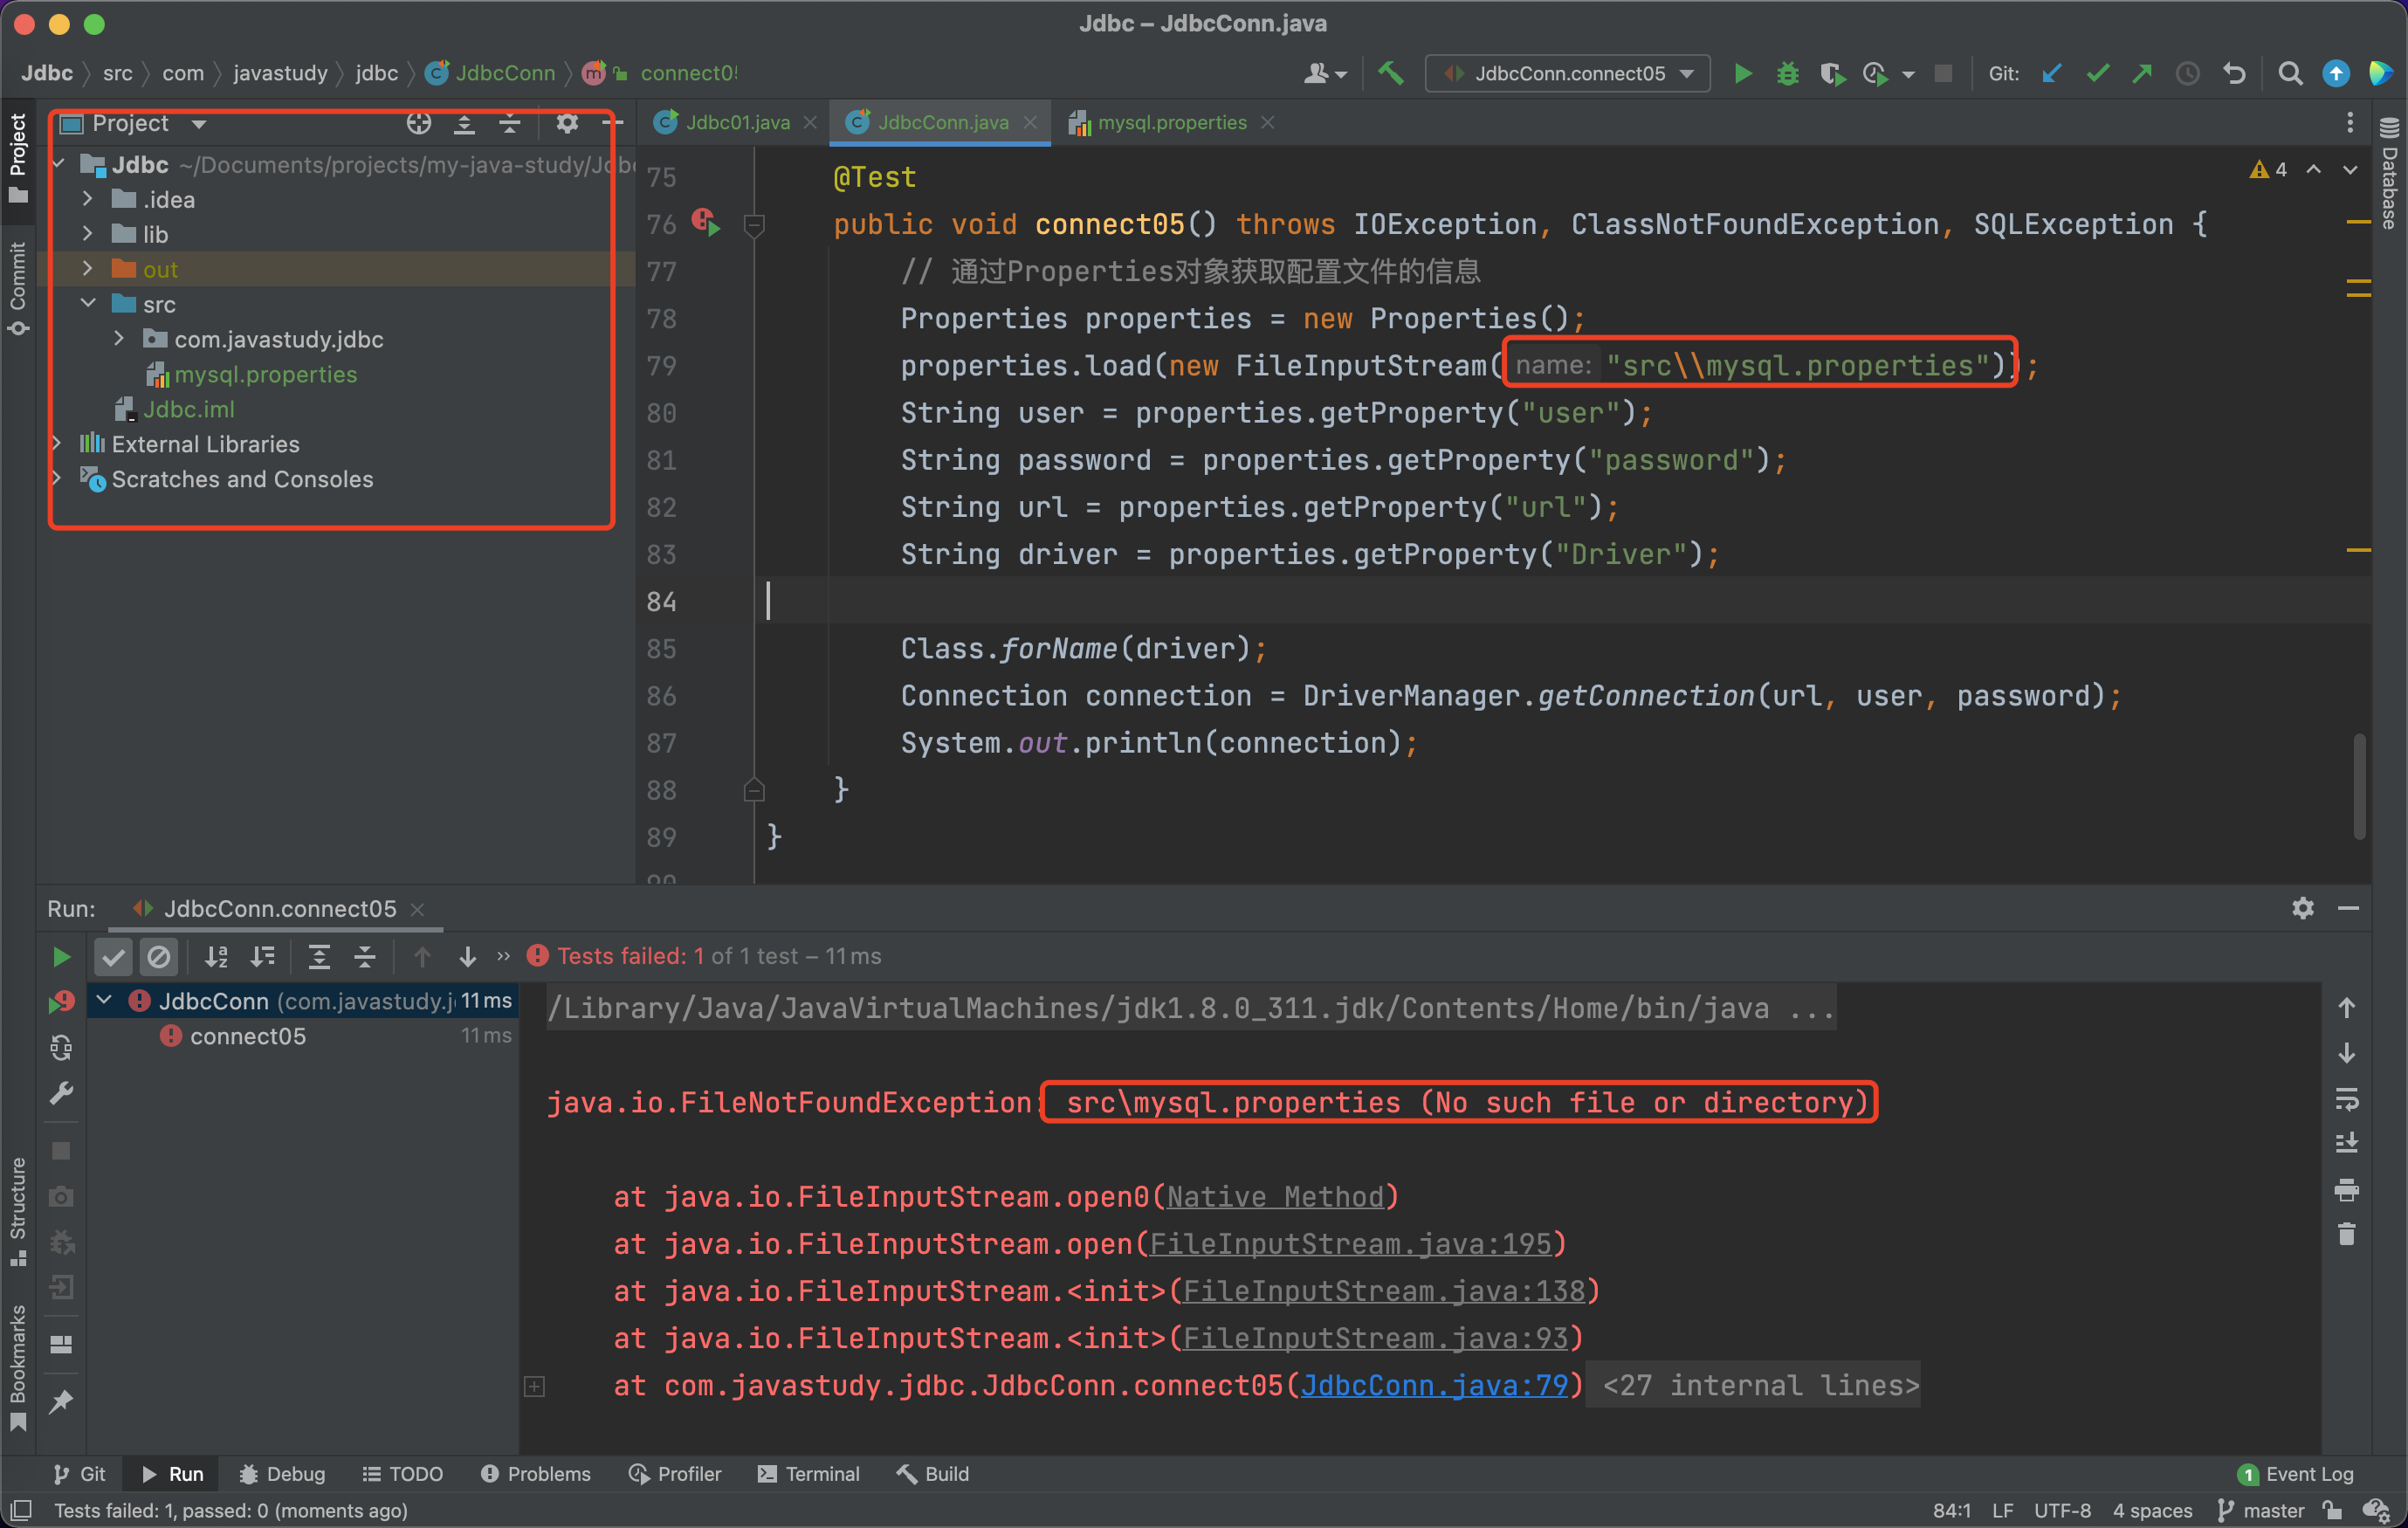Select connect05 failed test in test tree
The height and width of the screenshot is (1528, 2408).
coord(247,1036)
